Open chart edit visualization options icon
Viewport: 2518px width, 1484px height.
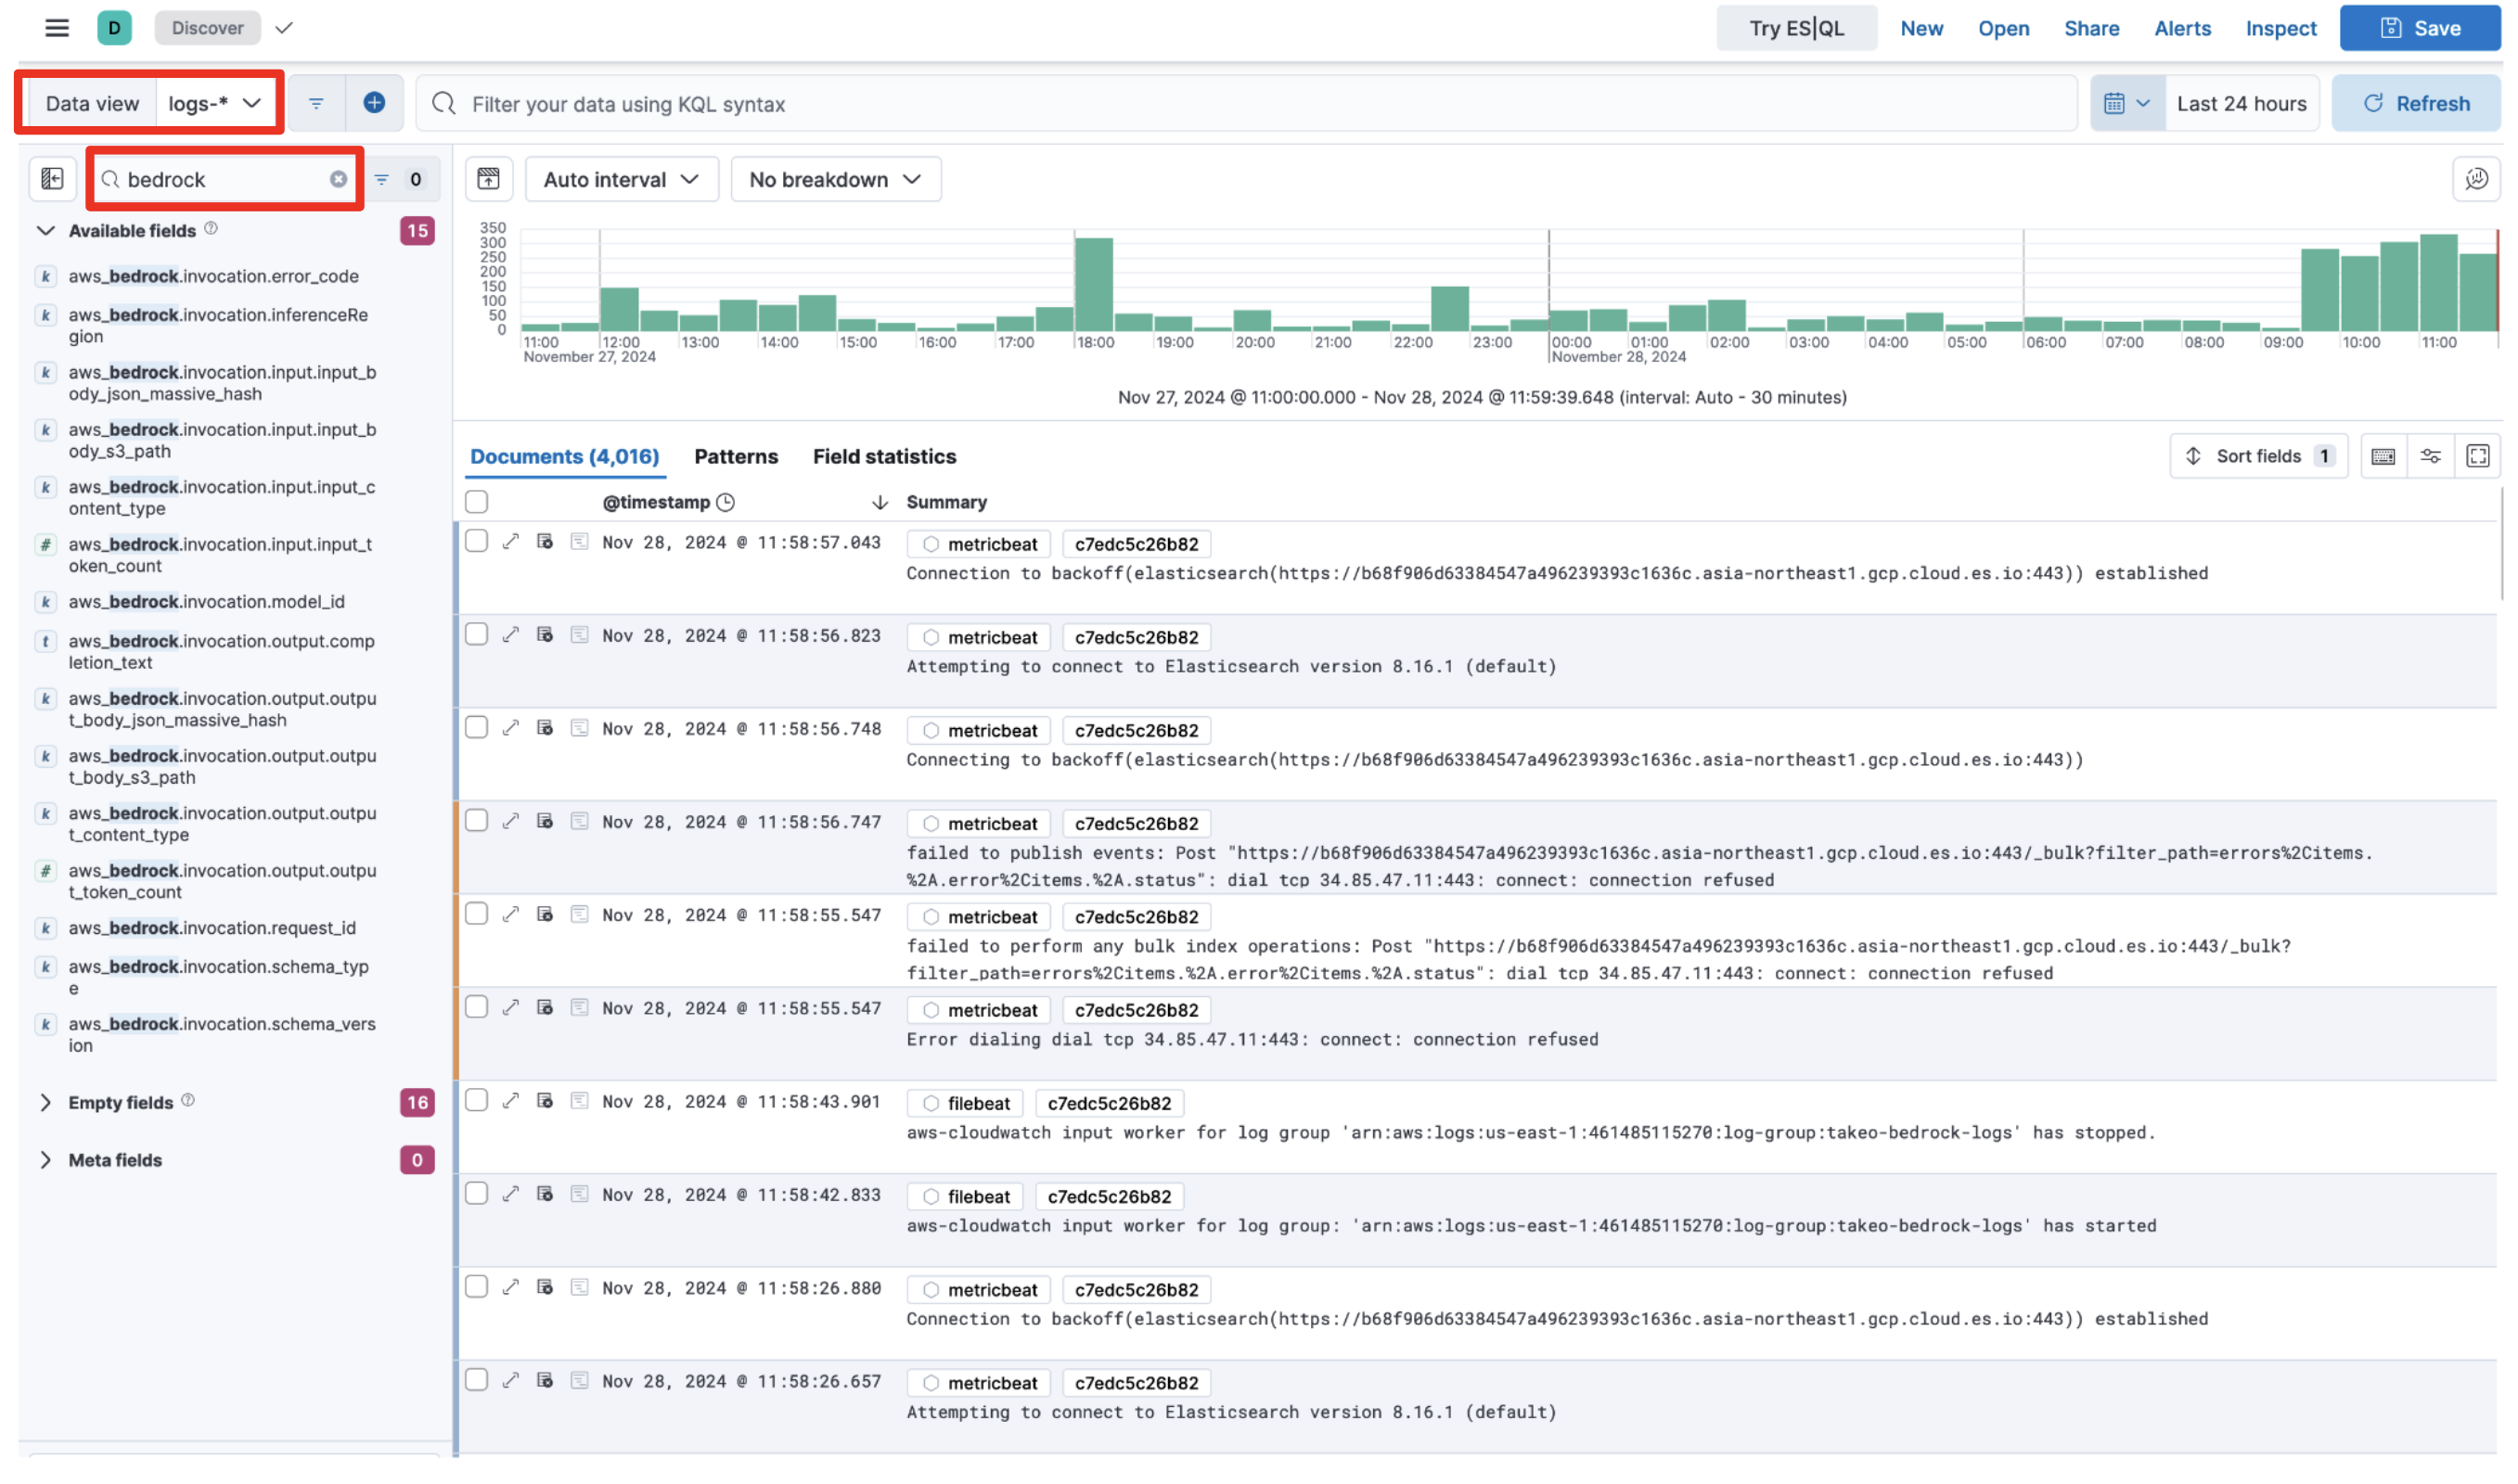(2475, 179)
